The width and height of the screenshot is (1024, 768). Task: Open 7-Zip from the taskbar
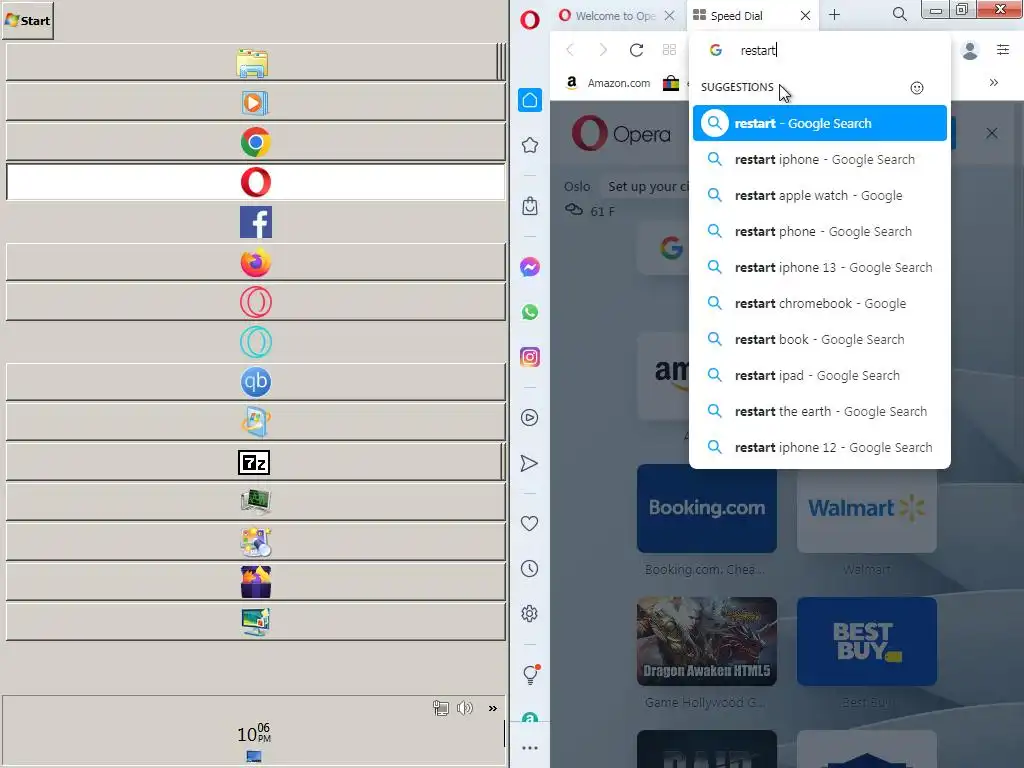point(254,462)
